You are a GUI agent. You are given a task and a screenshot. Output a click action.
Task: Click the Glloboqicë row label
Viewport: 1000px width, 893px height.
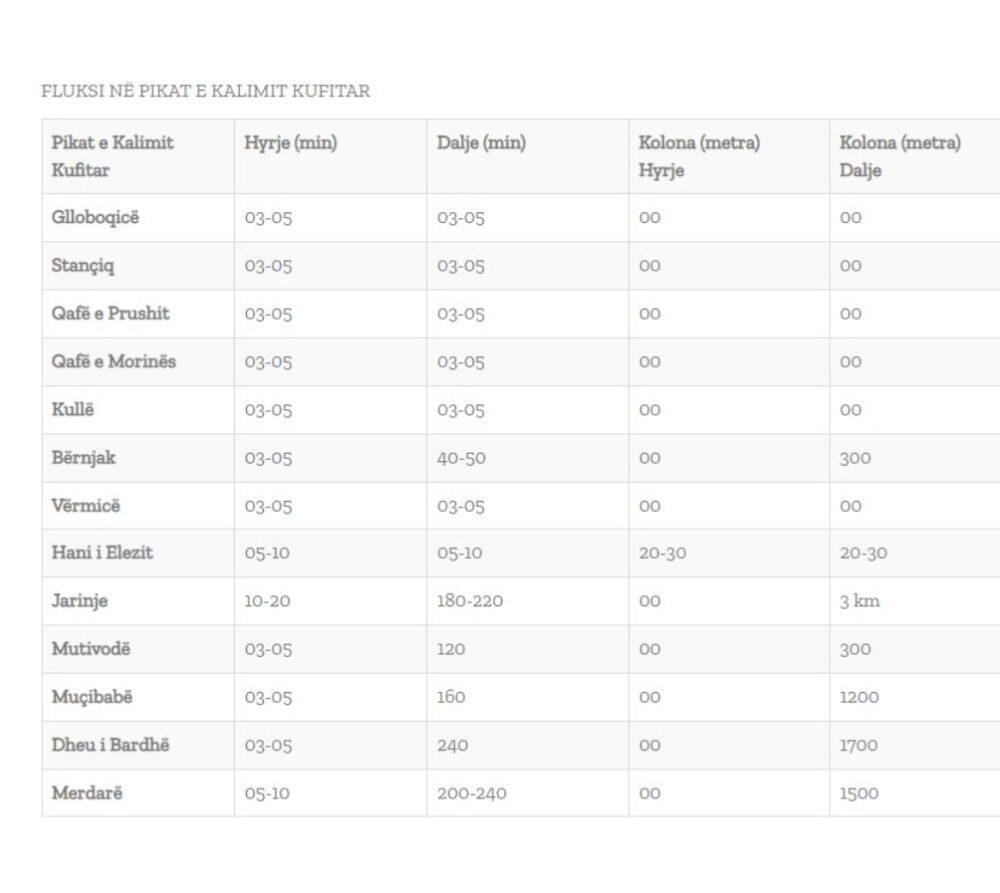[x=95, y=218]
